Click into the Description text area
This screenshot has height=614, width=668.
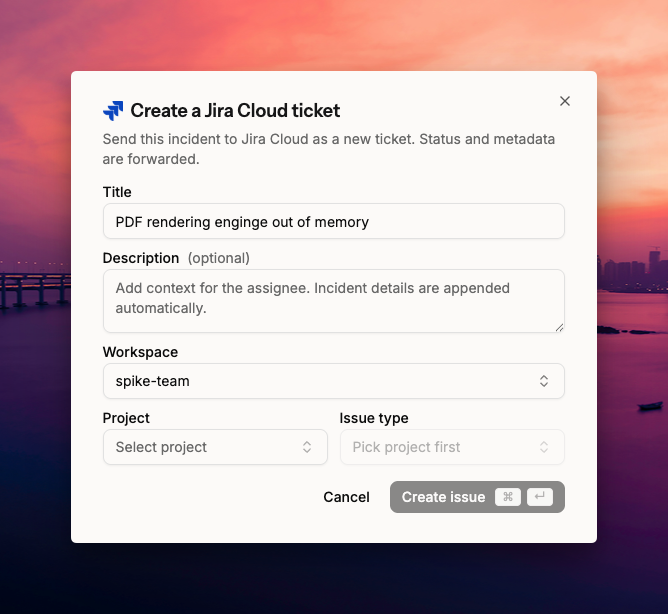(334, 301)
